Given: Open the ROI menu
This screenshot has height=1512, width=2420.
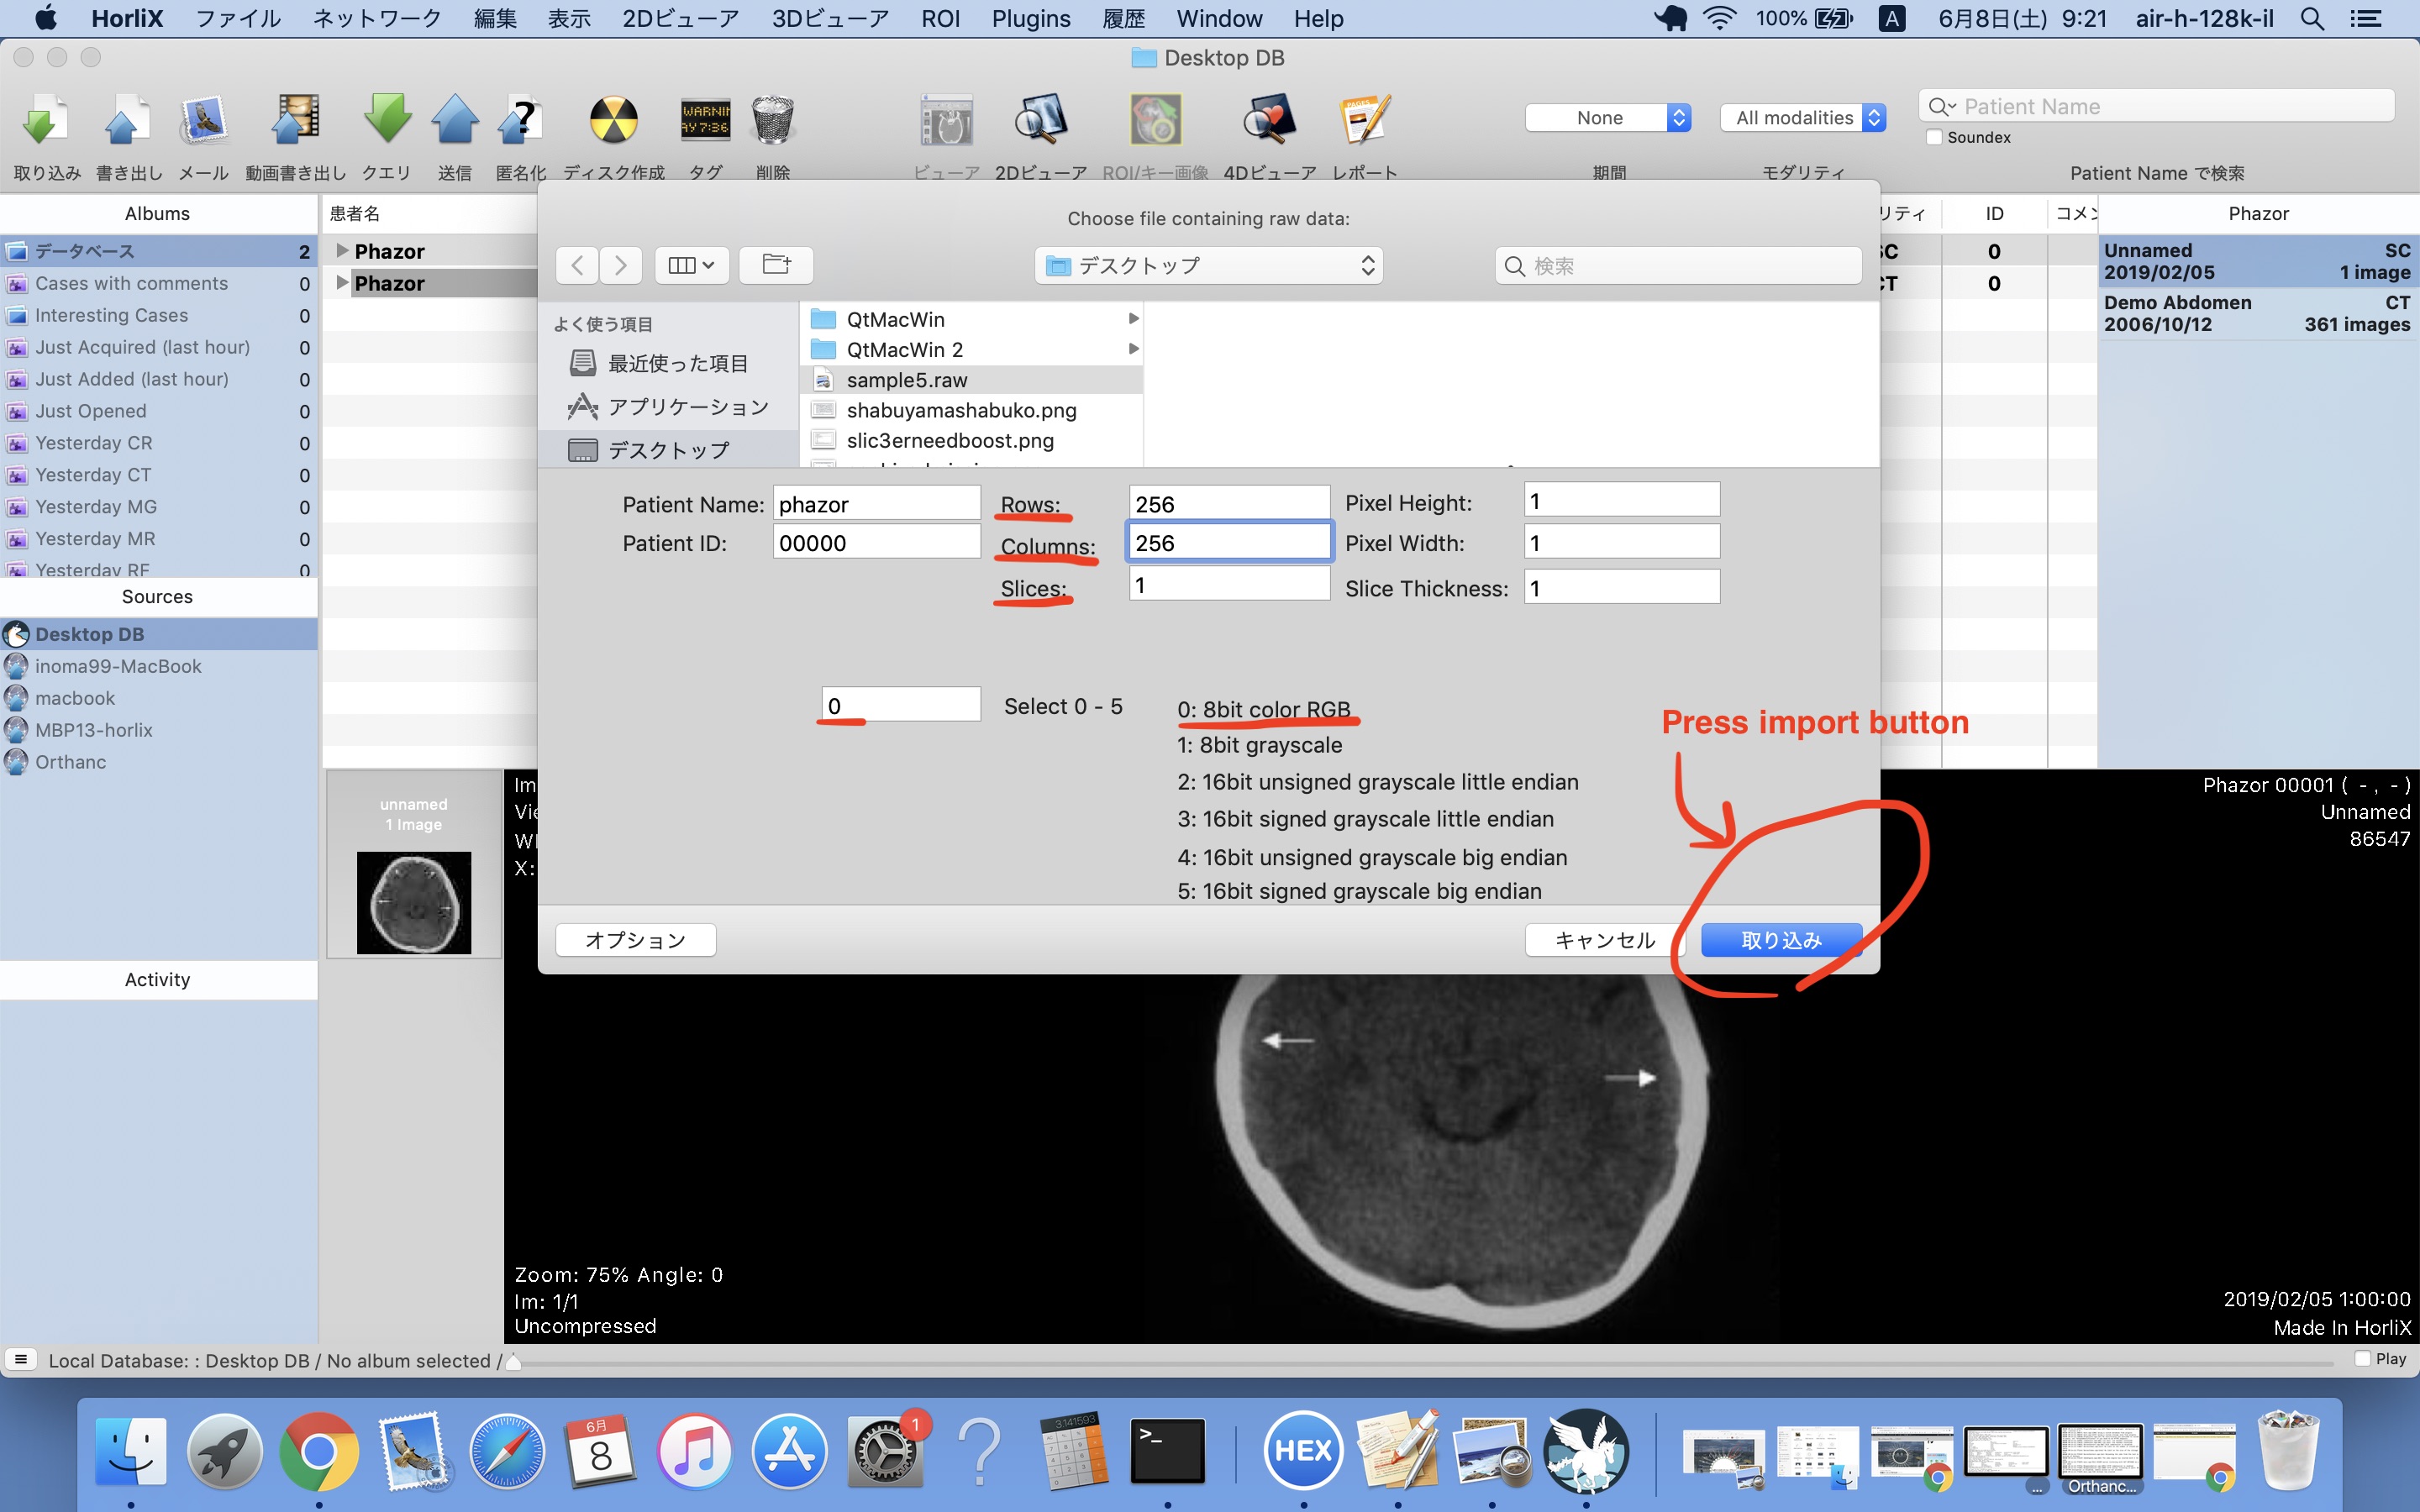Looking at the screenshot, I should [940, 18].
